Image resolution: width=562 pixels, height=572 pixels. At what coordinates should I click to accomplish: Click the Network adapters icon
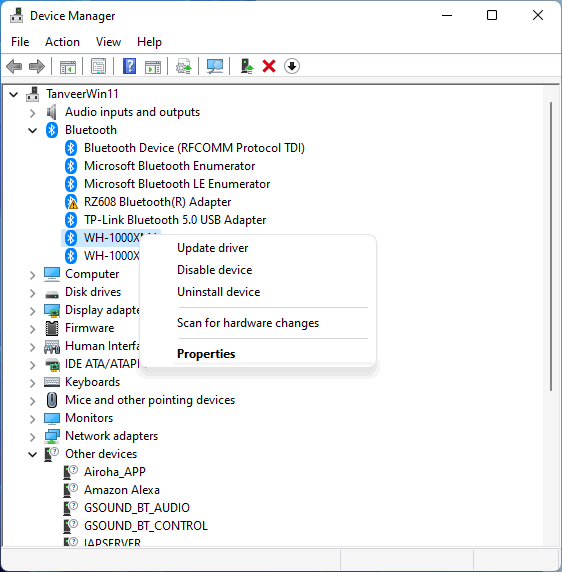point(52,436)
